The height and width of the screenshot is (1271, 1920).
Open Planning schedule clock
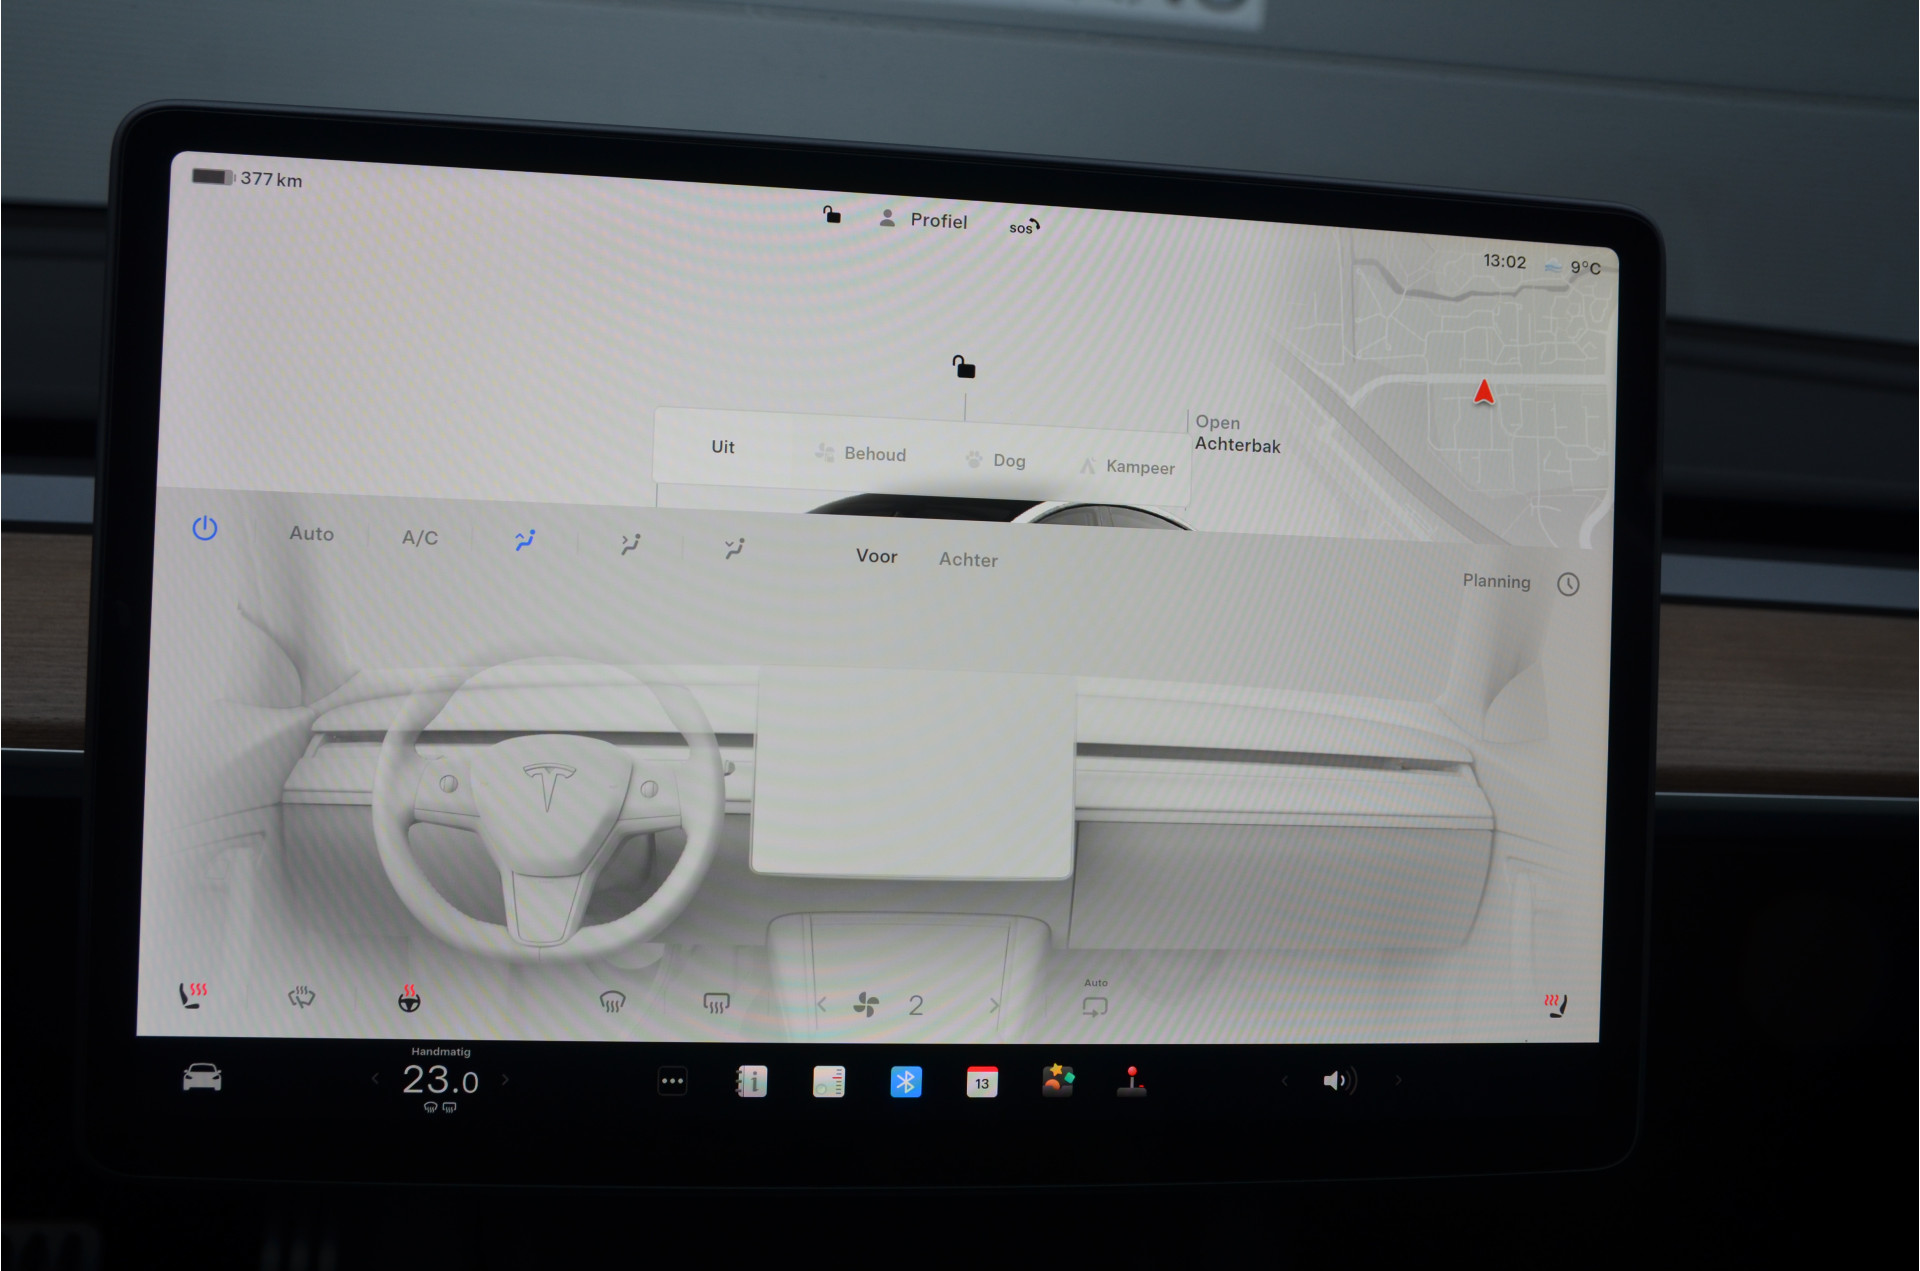click(1567, 584)
